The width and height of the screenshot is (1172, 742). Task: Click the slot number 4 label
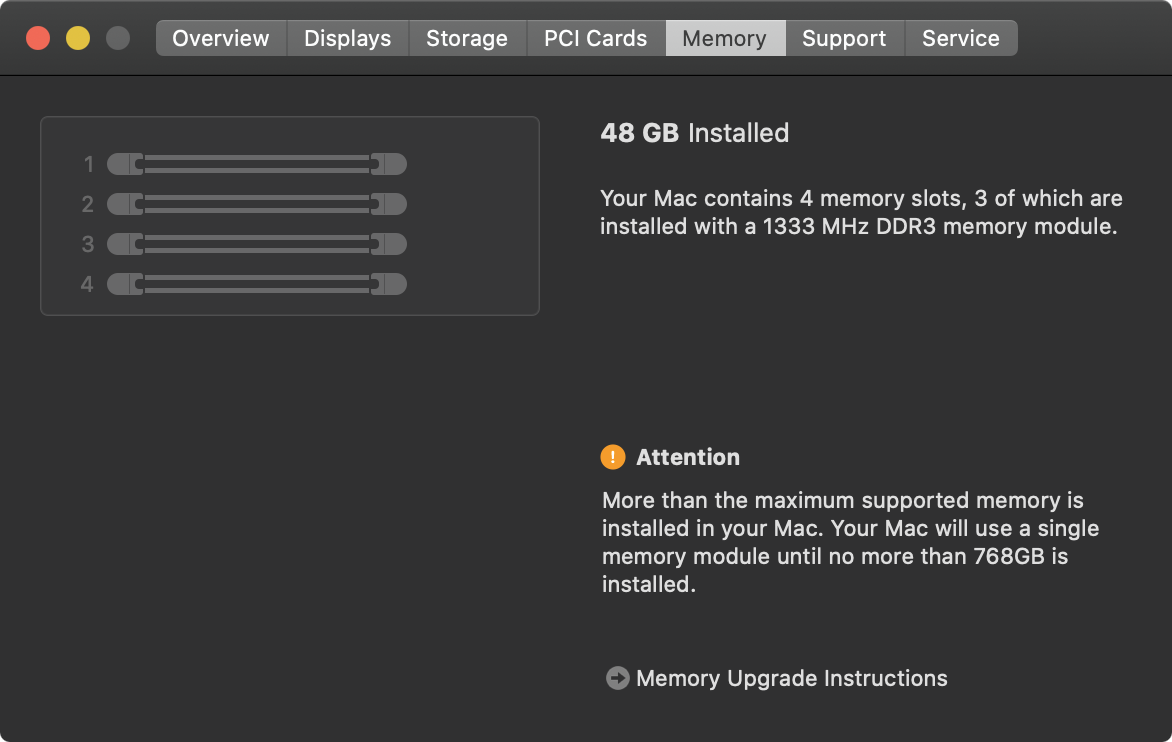pos(87,284)
